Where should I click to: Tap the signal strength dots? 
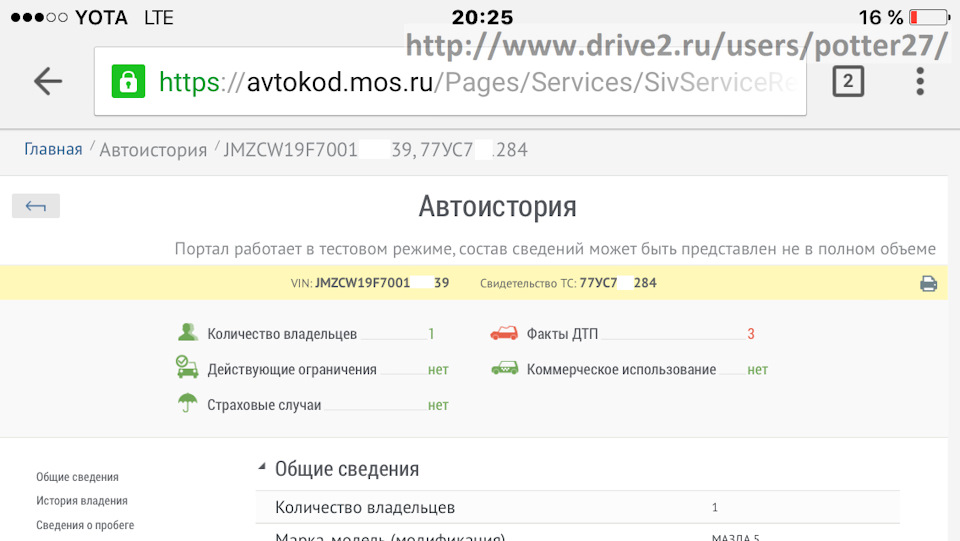coord(39,17)
